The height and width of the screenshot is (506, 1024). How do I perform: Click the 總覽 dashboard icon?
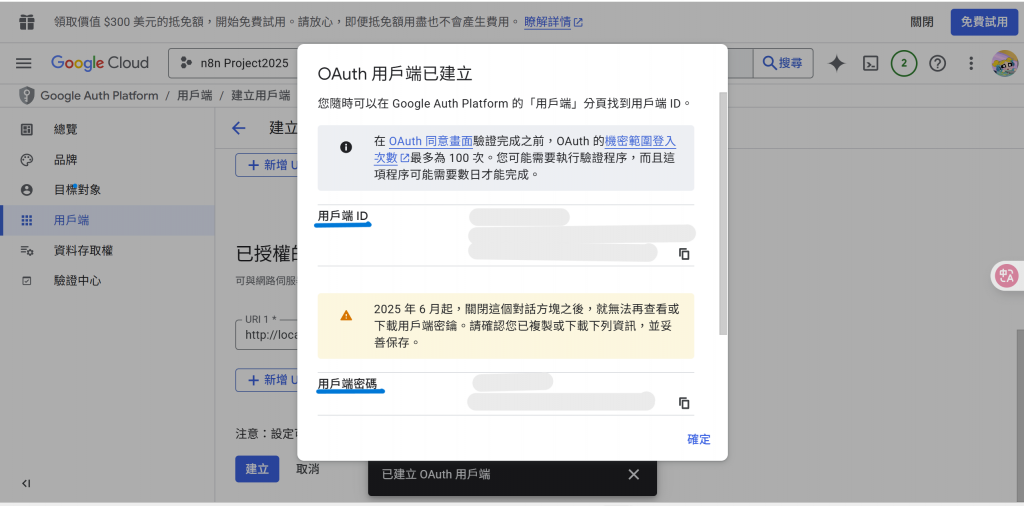pos(27,129)
